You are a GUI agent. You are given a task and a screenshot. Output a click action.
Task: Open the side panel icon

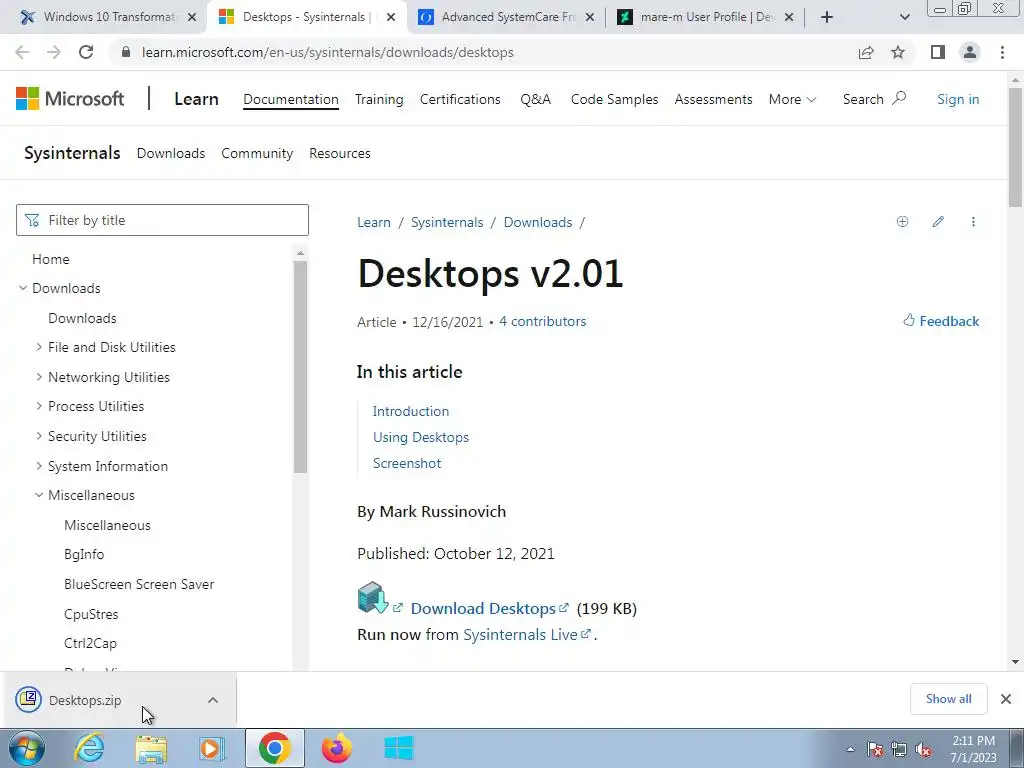(x=938, y=52)
